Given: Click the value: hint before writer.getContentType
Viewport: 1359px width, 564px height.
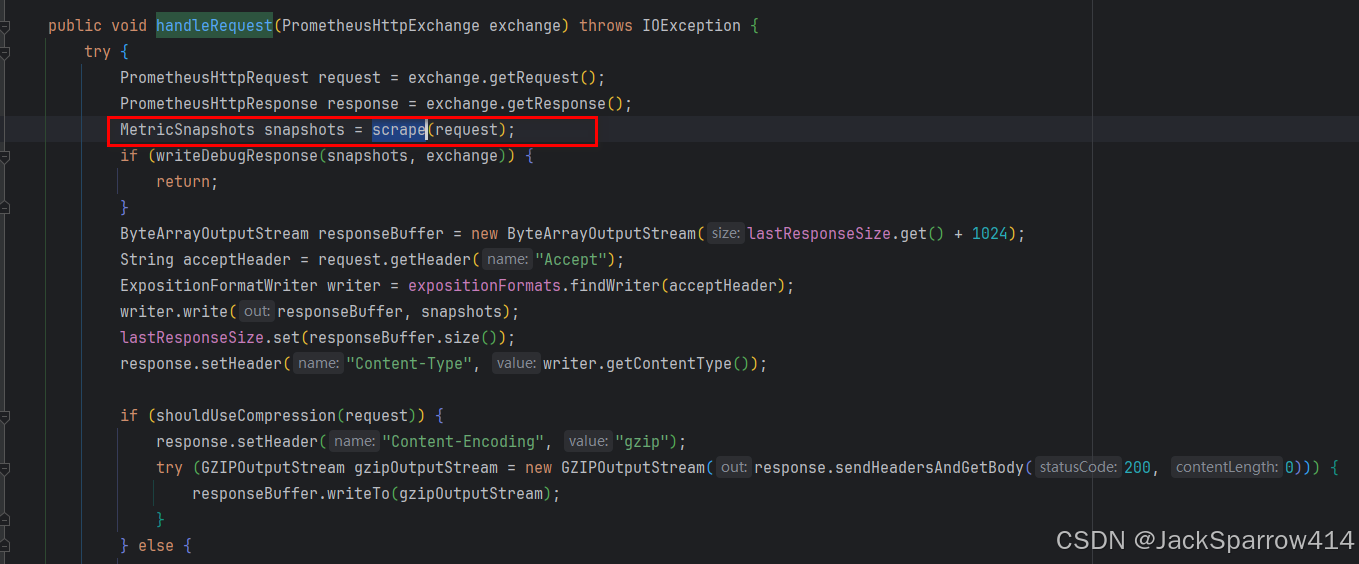Looking at the screenshot, I should (516, 364).
